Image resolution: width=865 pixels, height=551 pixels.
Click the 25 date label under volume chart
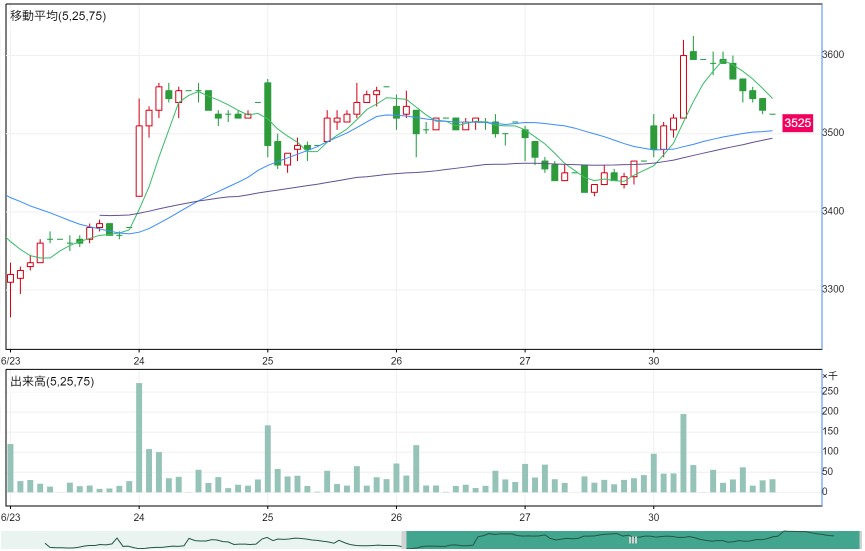point(268,517)
